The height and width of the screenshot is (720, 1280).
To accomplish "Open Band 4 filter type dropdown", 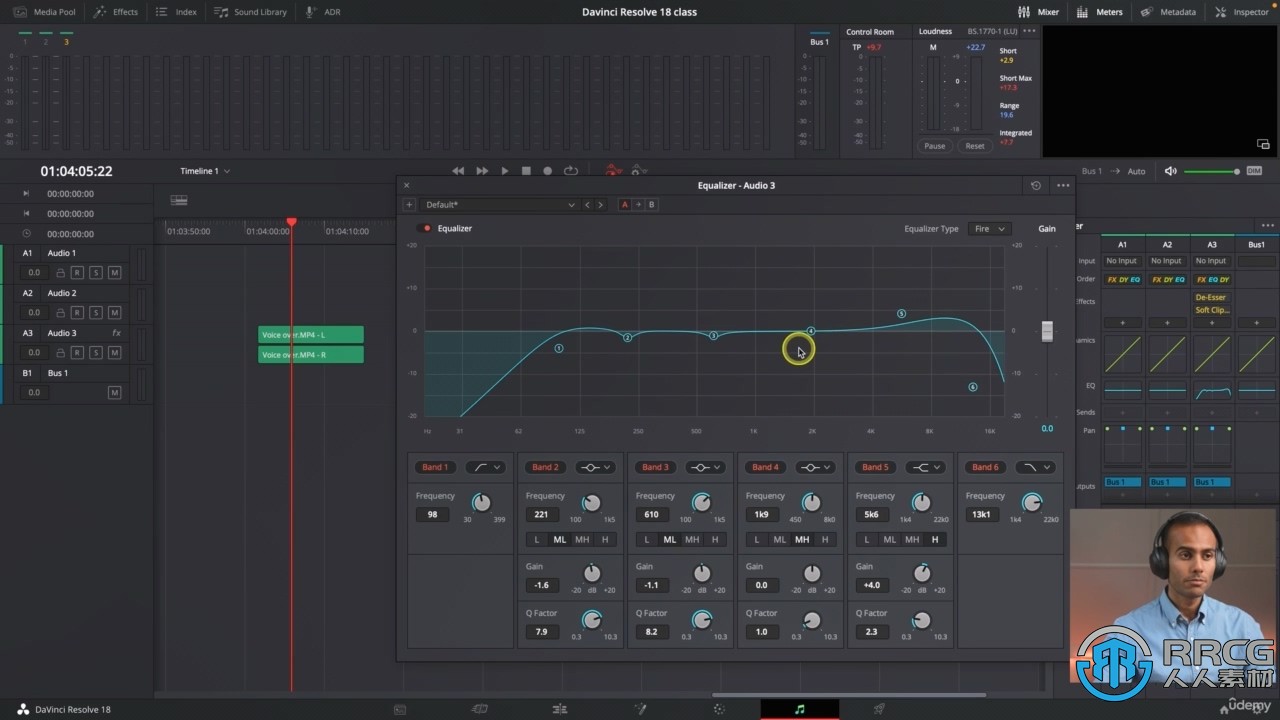I will coord(815,467).
